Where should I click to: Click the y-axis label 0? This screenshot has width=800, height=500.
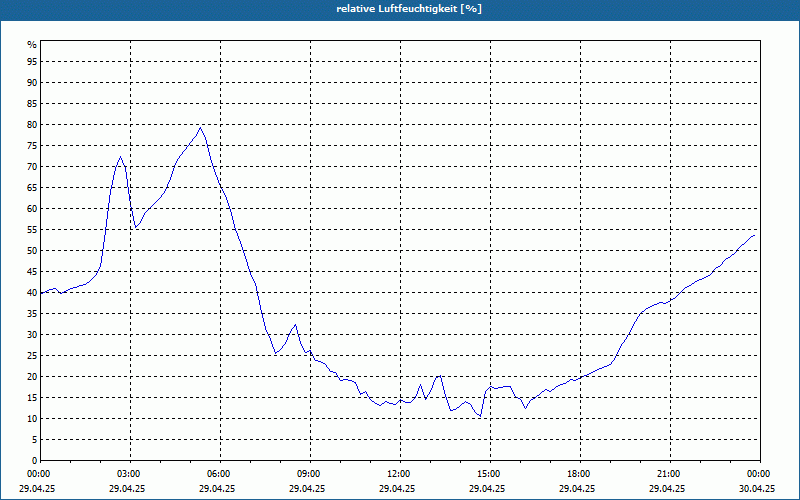pyautogui.click(x=35, y=461)
